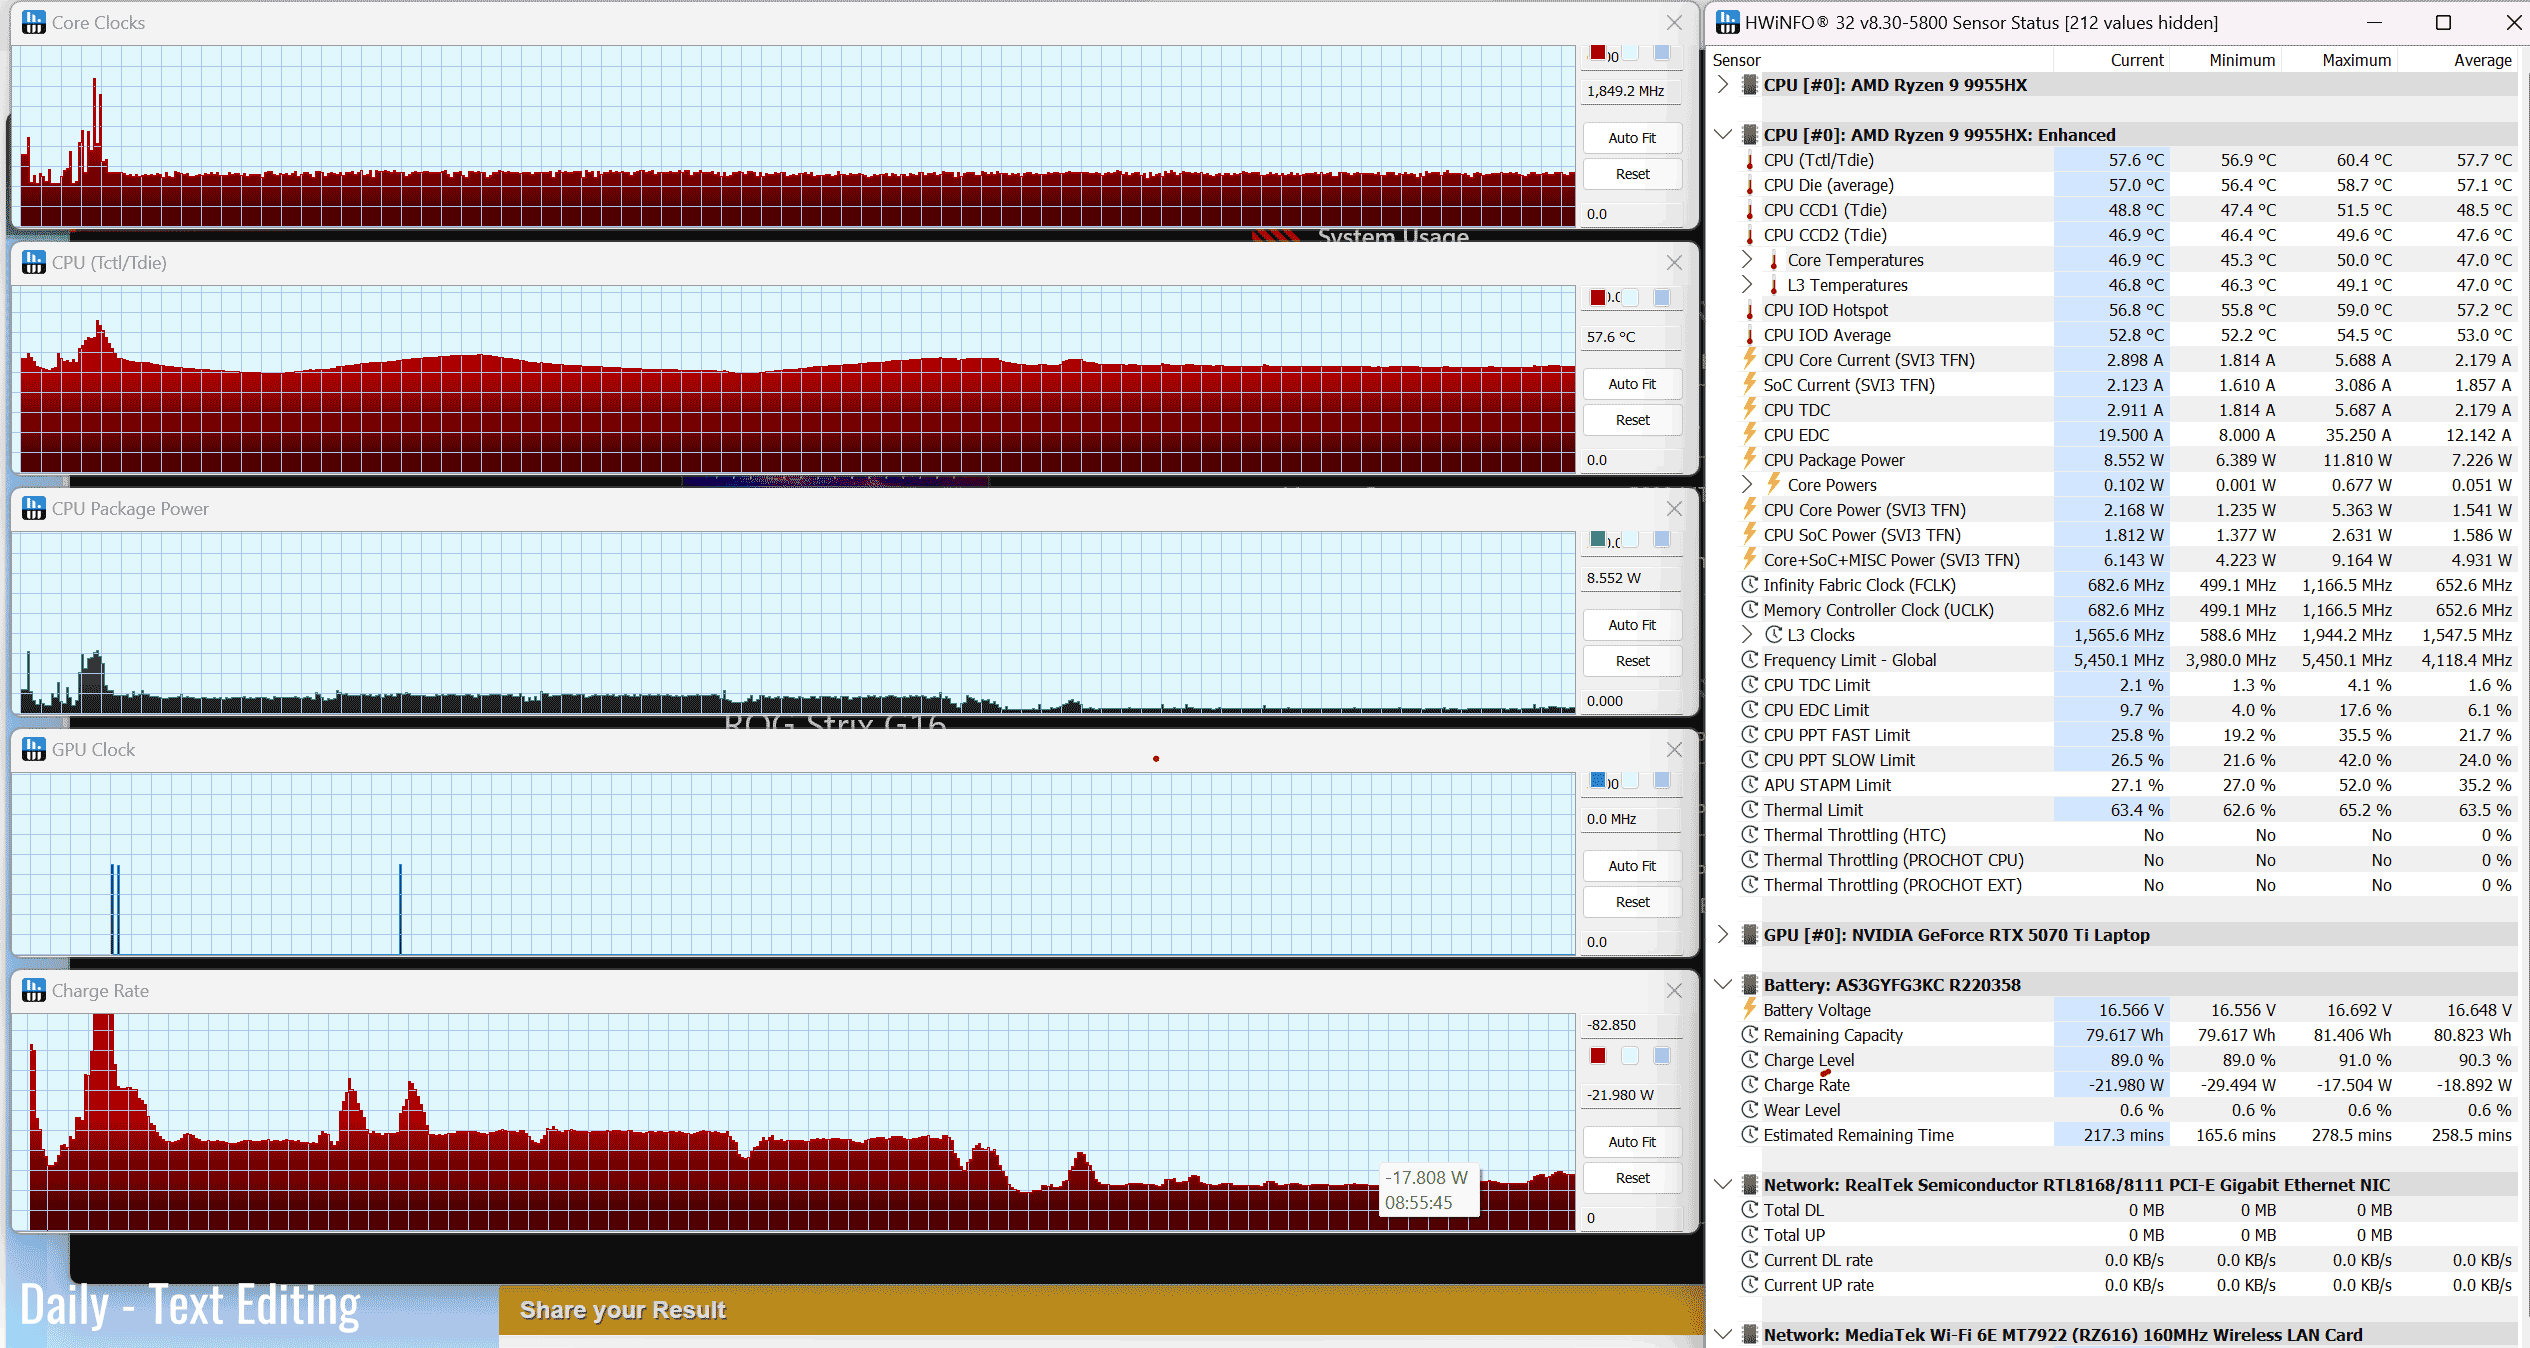Click the chip icon for Battery AS3GYFG3KC section
The height and width of the screenshot is (1348, 2530).
click(x=1750, y=984)
